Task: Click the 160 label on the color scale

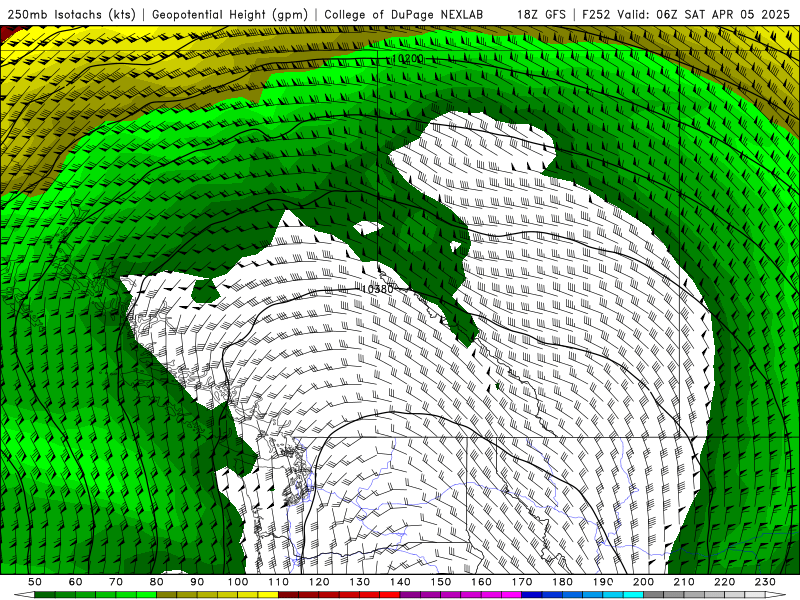Action: pos(481,582)
